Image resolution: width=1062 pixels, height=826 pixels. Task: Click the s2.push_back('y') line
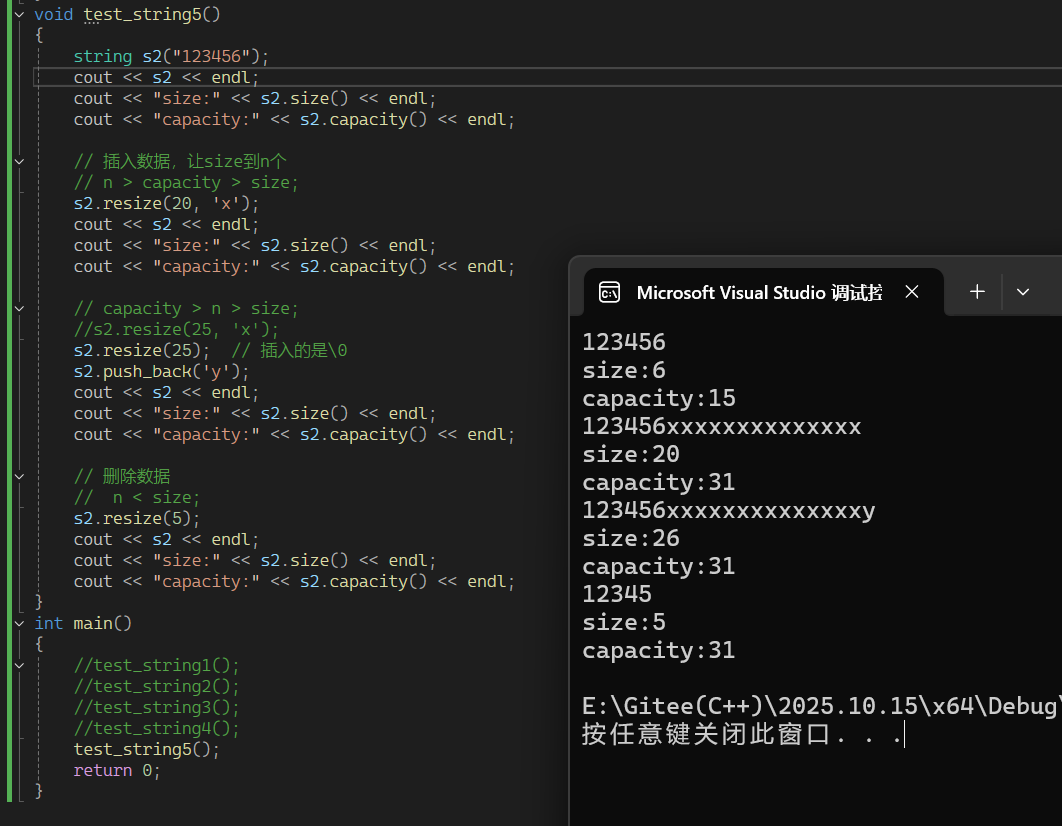tap(161, 371)
